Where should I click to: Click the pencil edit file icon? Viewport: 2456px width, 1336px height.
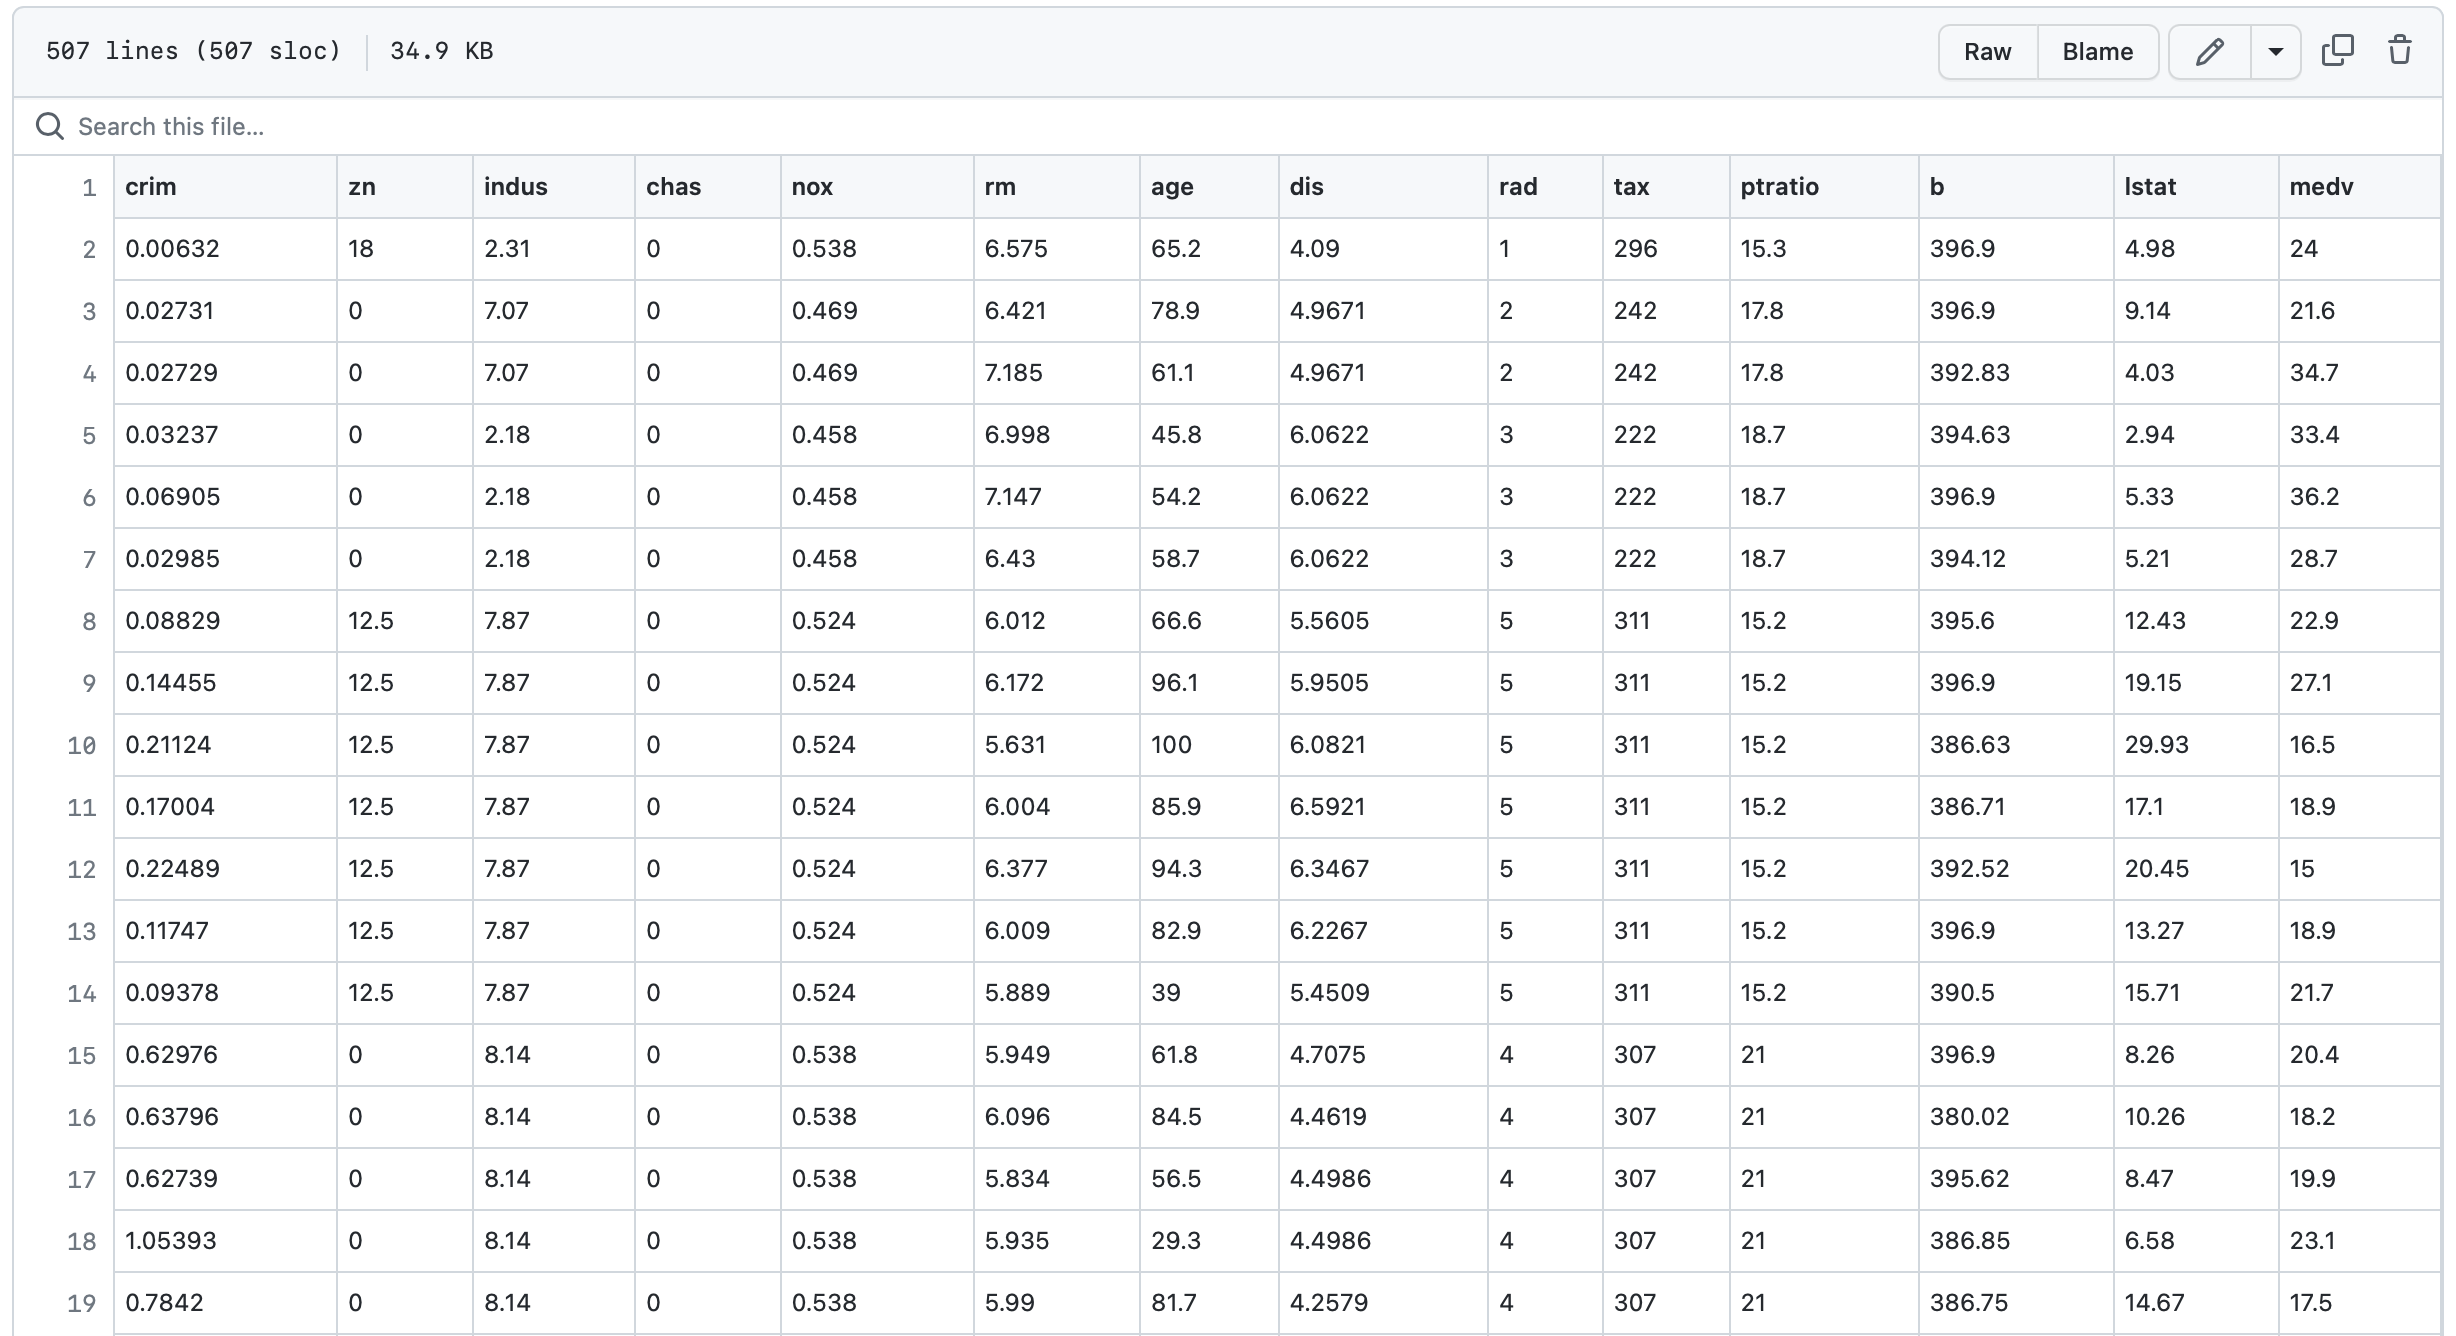[2209, 52]
